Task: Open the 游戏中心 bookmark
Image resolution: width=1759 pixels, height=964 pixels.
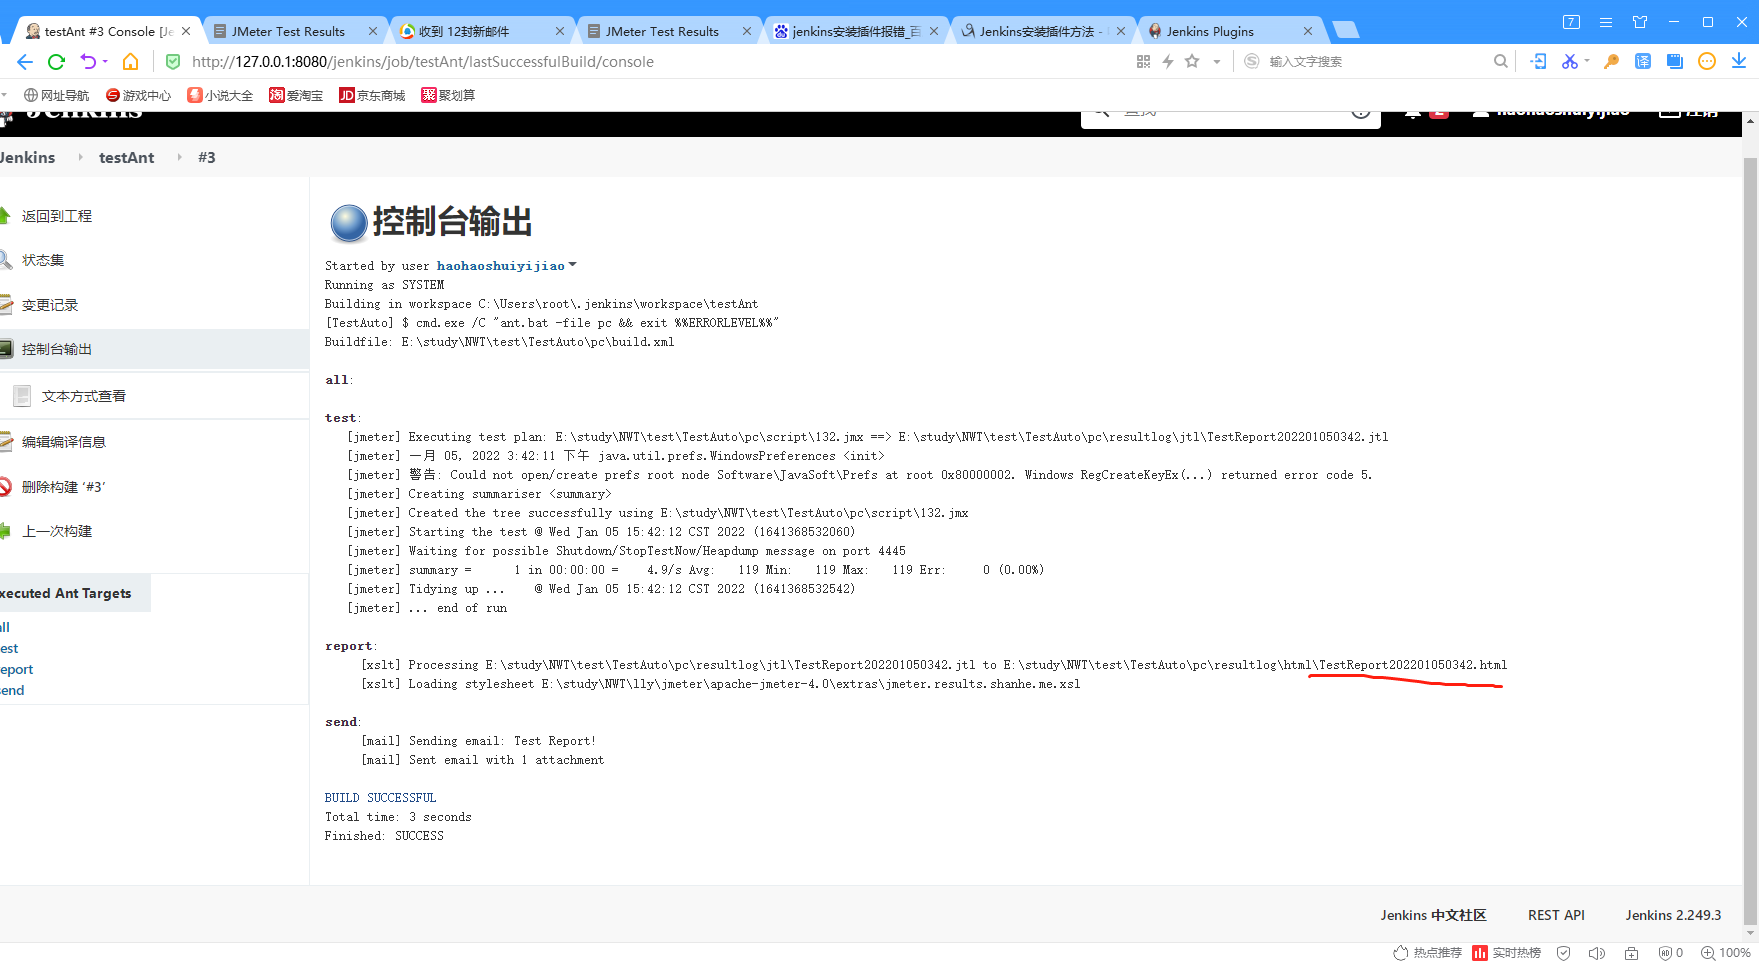Action: 138,96
